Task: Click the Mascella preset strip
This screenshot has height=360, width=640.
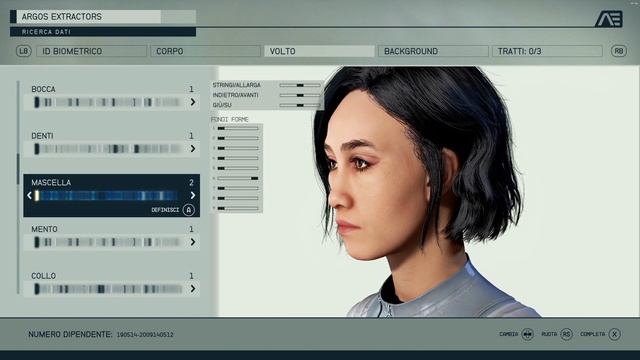Action: click(x=107, y=196)
